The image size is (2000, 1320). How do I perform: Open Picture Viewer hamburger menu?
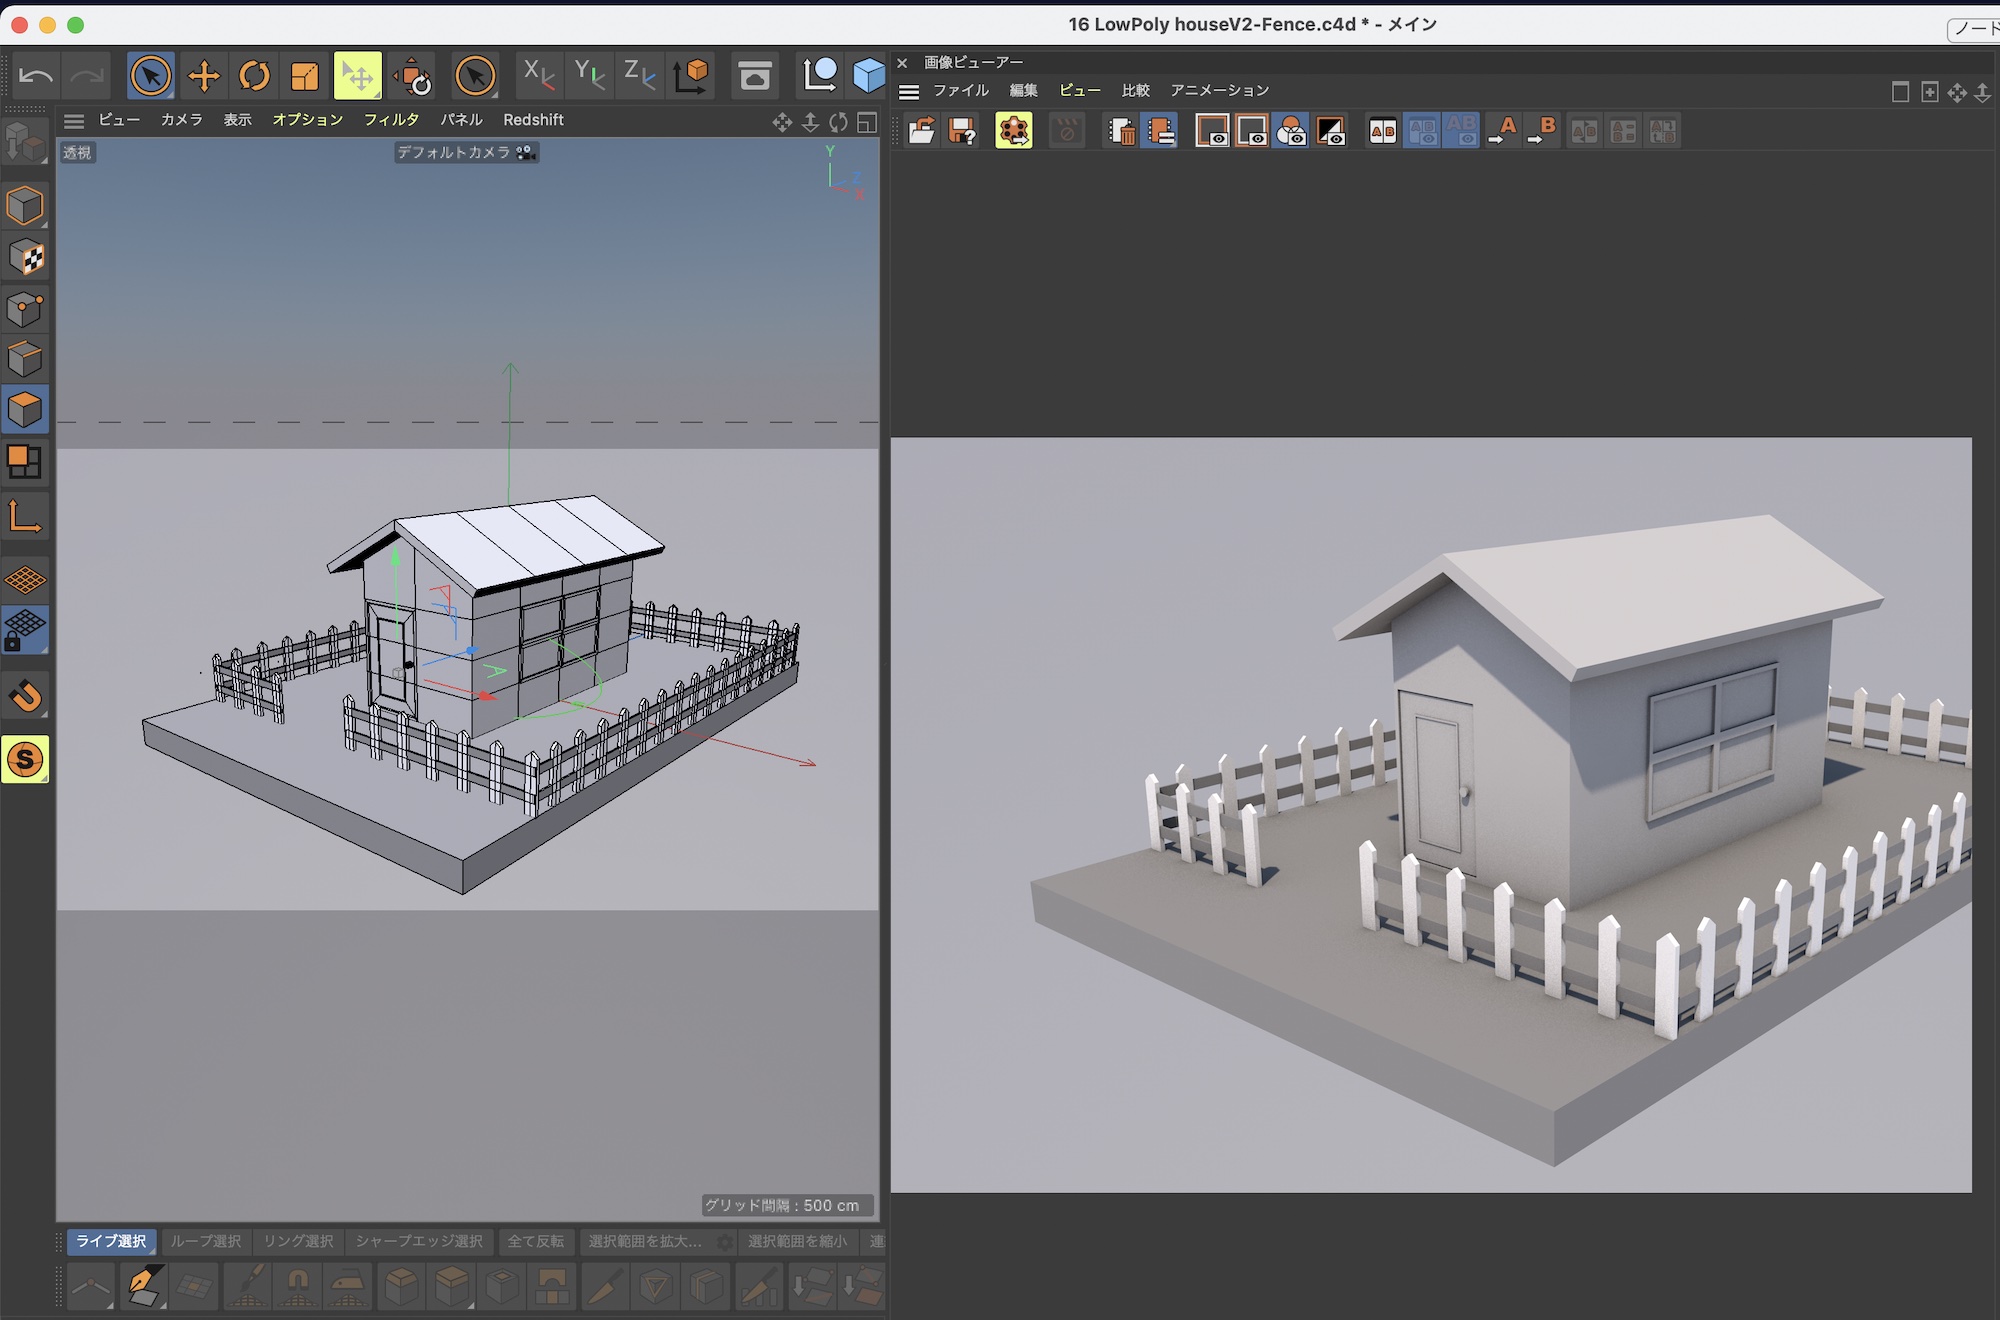(x=909, y=92)
